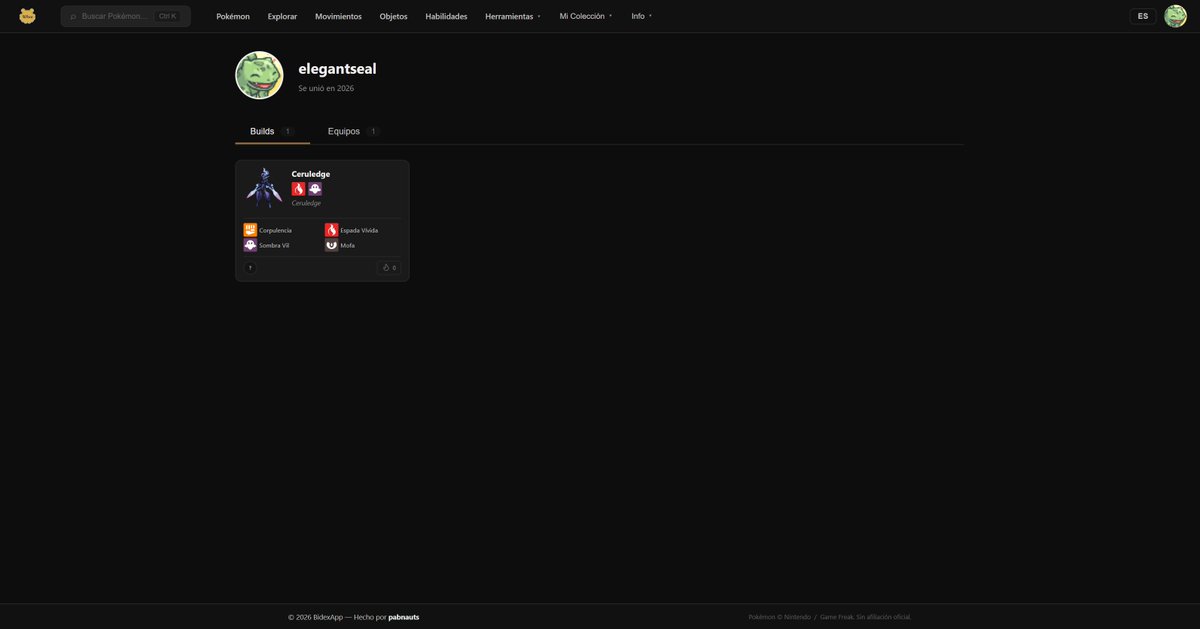This screenshot has height=629, width=1200.
Task: Click the Sombra Vil ghost move icon
Action: pos(250,245)
